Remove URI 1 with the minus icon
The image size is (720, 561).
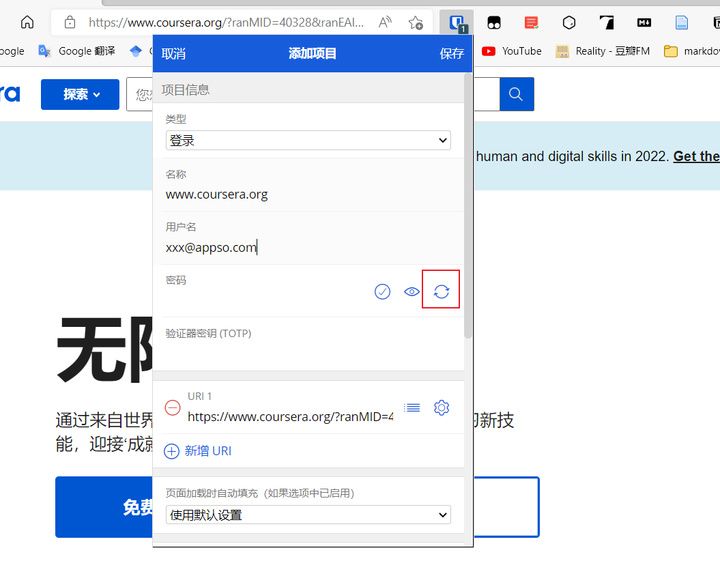click(173, 407)
